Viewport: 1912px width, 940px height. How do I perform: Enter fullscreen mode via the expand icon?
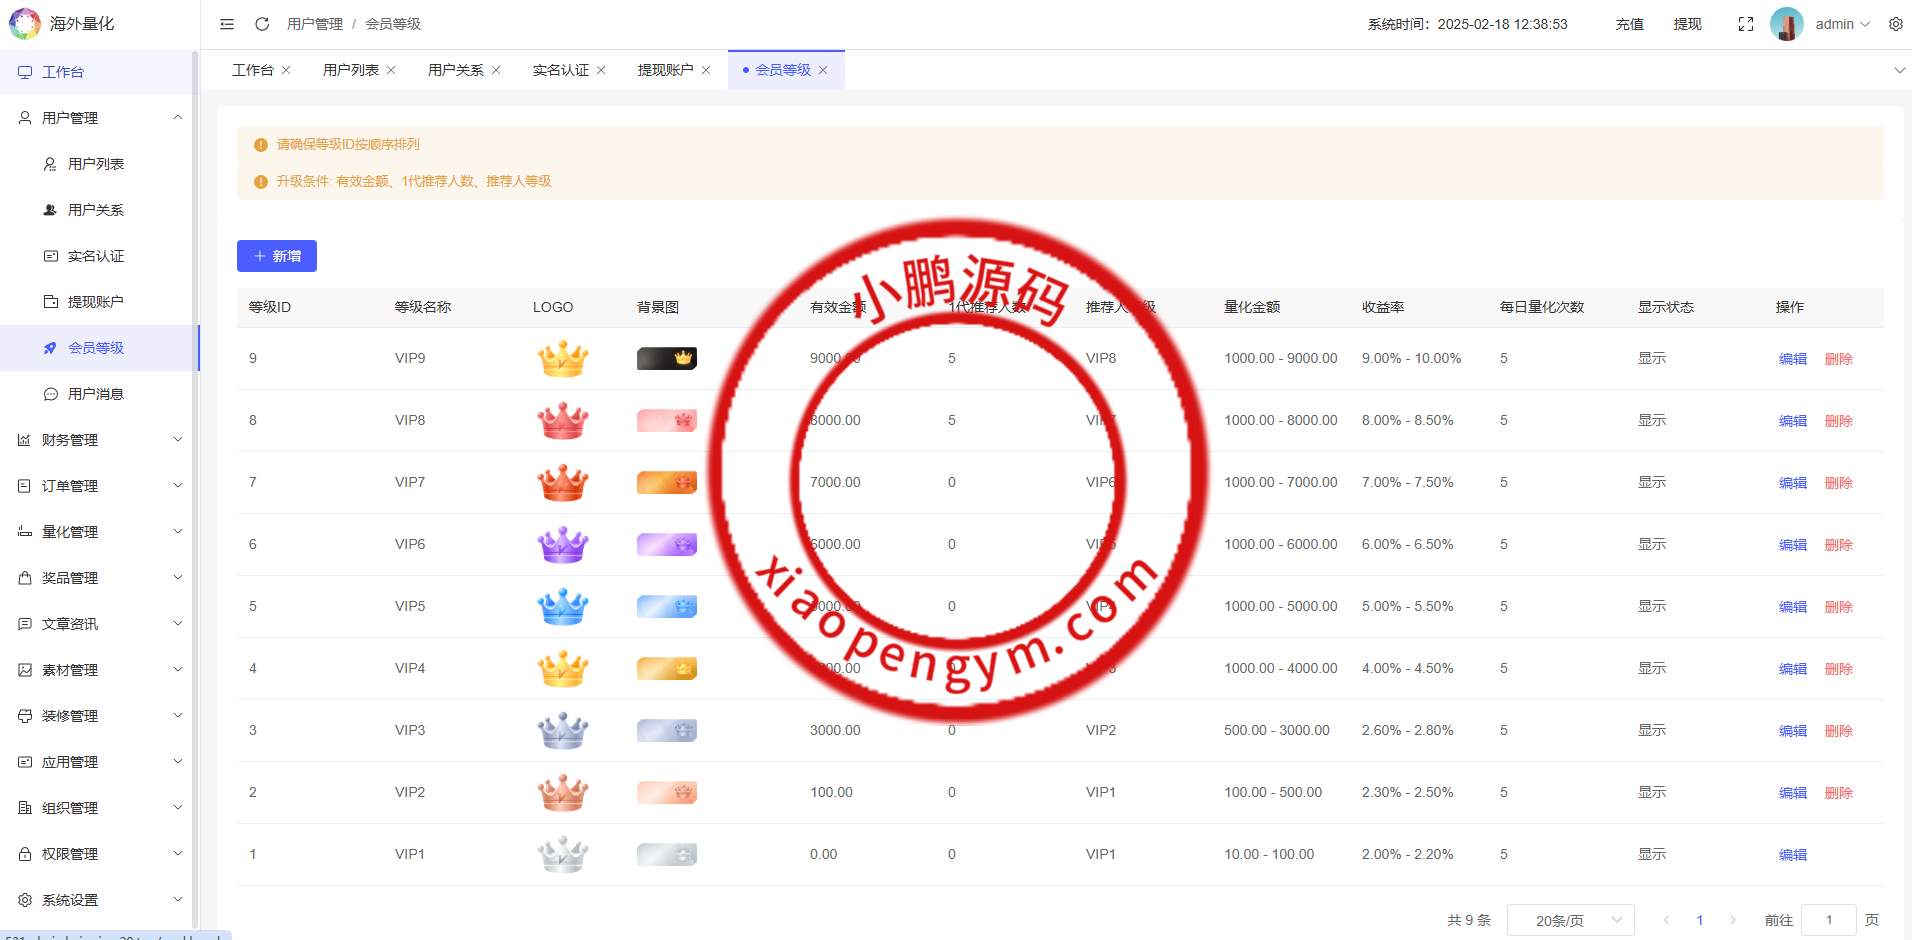(1746, 24)
